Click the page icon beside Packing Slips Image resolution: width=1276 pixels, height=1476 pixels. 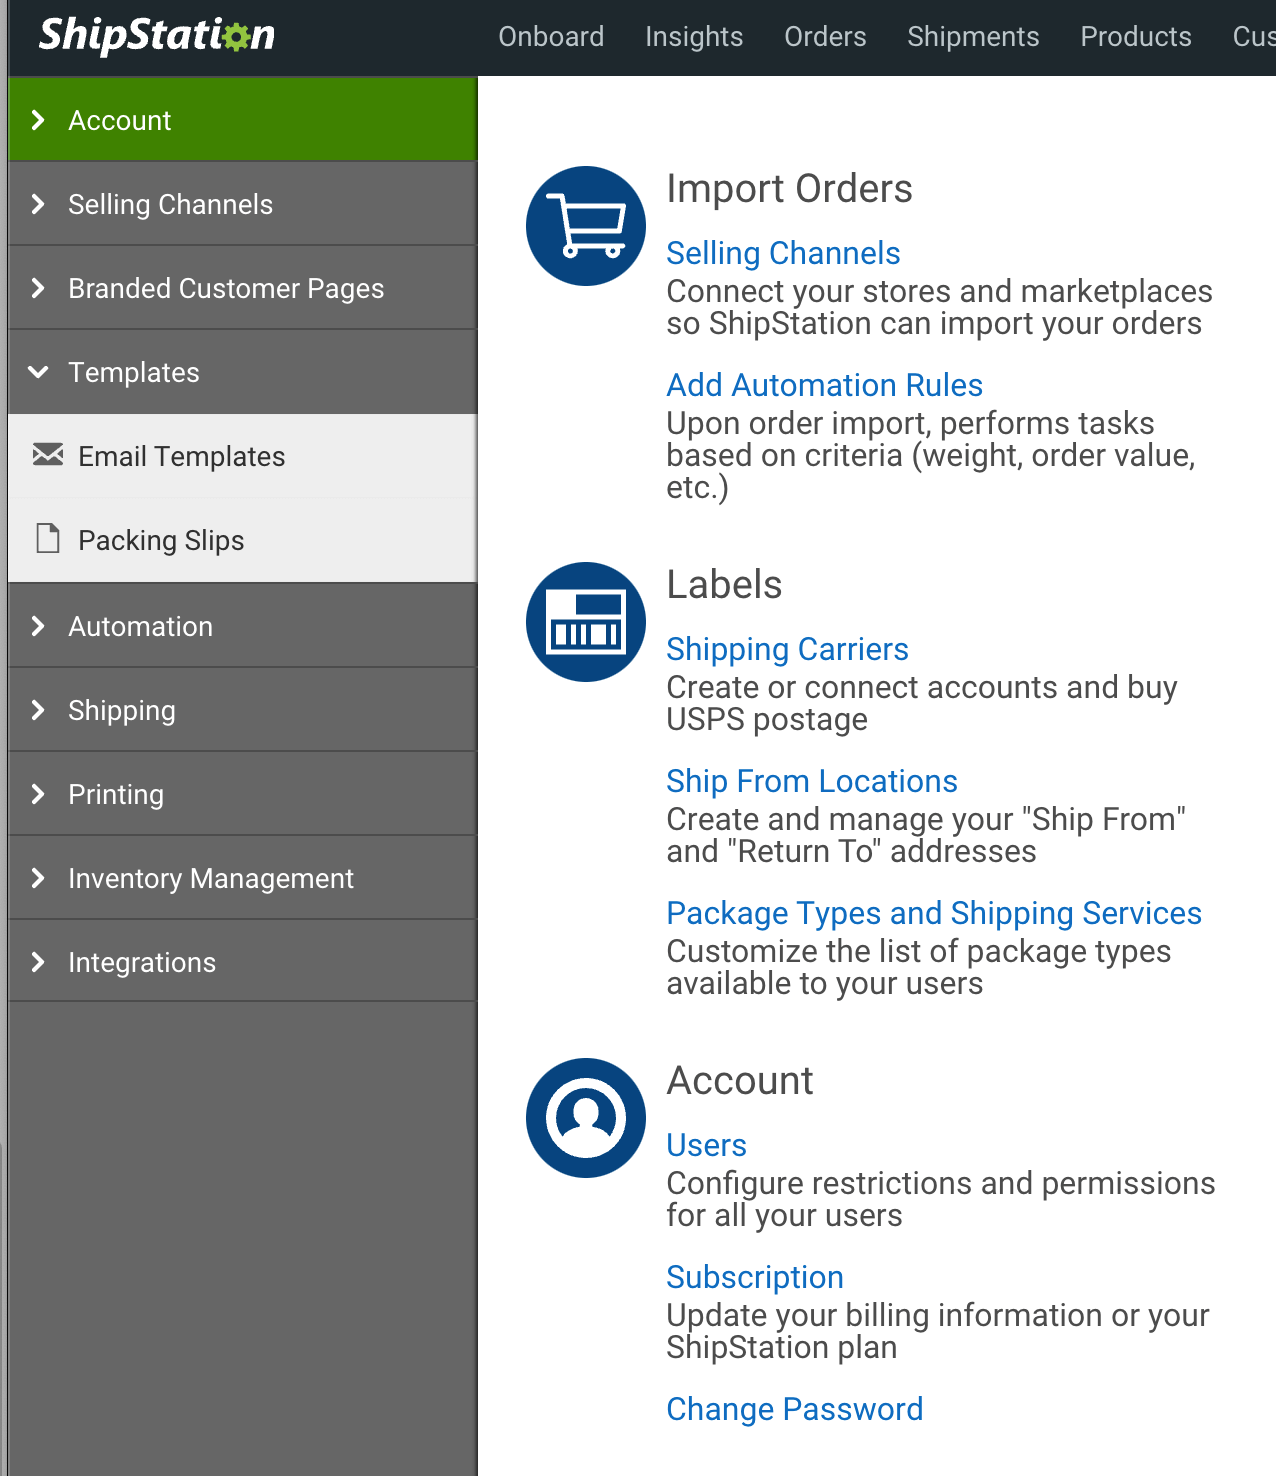click(47, 539)
